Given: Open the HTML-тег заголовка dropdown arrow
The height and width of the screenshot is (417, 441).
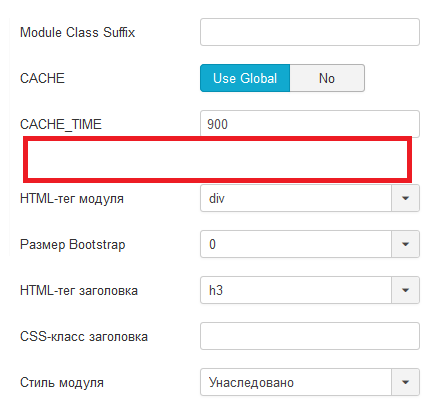Looking at the screenshot, I should (405, 290).
